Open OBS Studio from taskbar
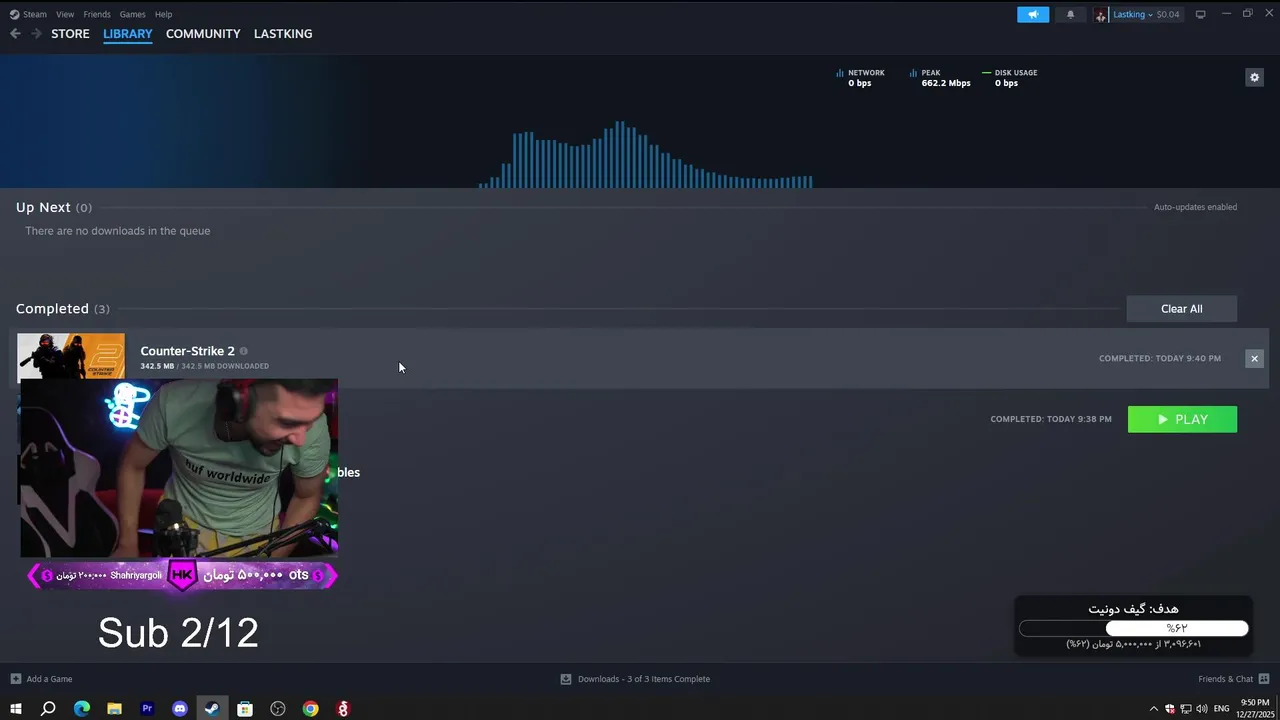The width and height of the screenshot is (1280, 720). coord(278,709)
